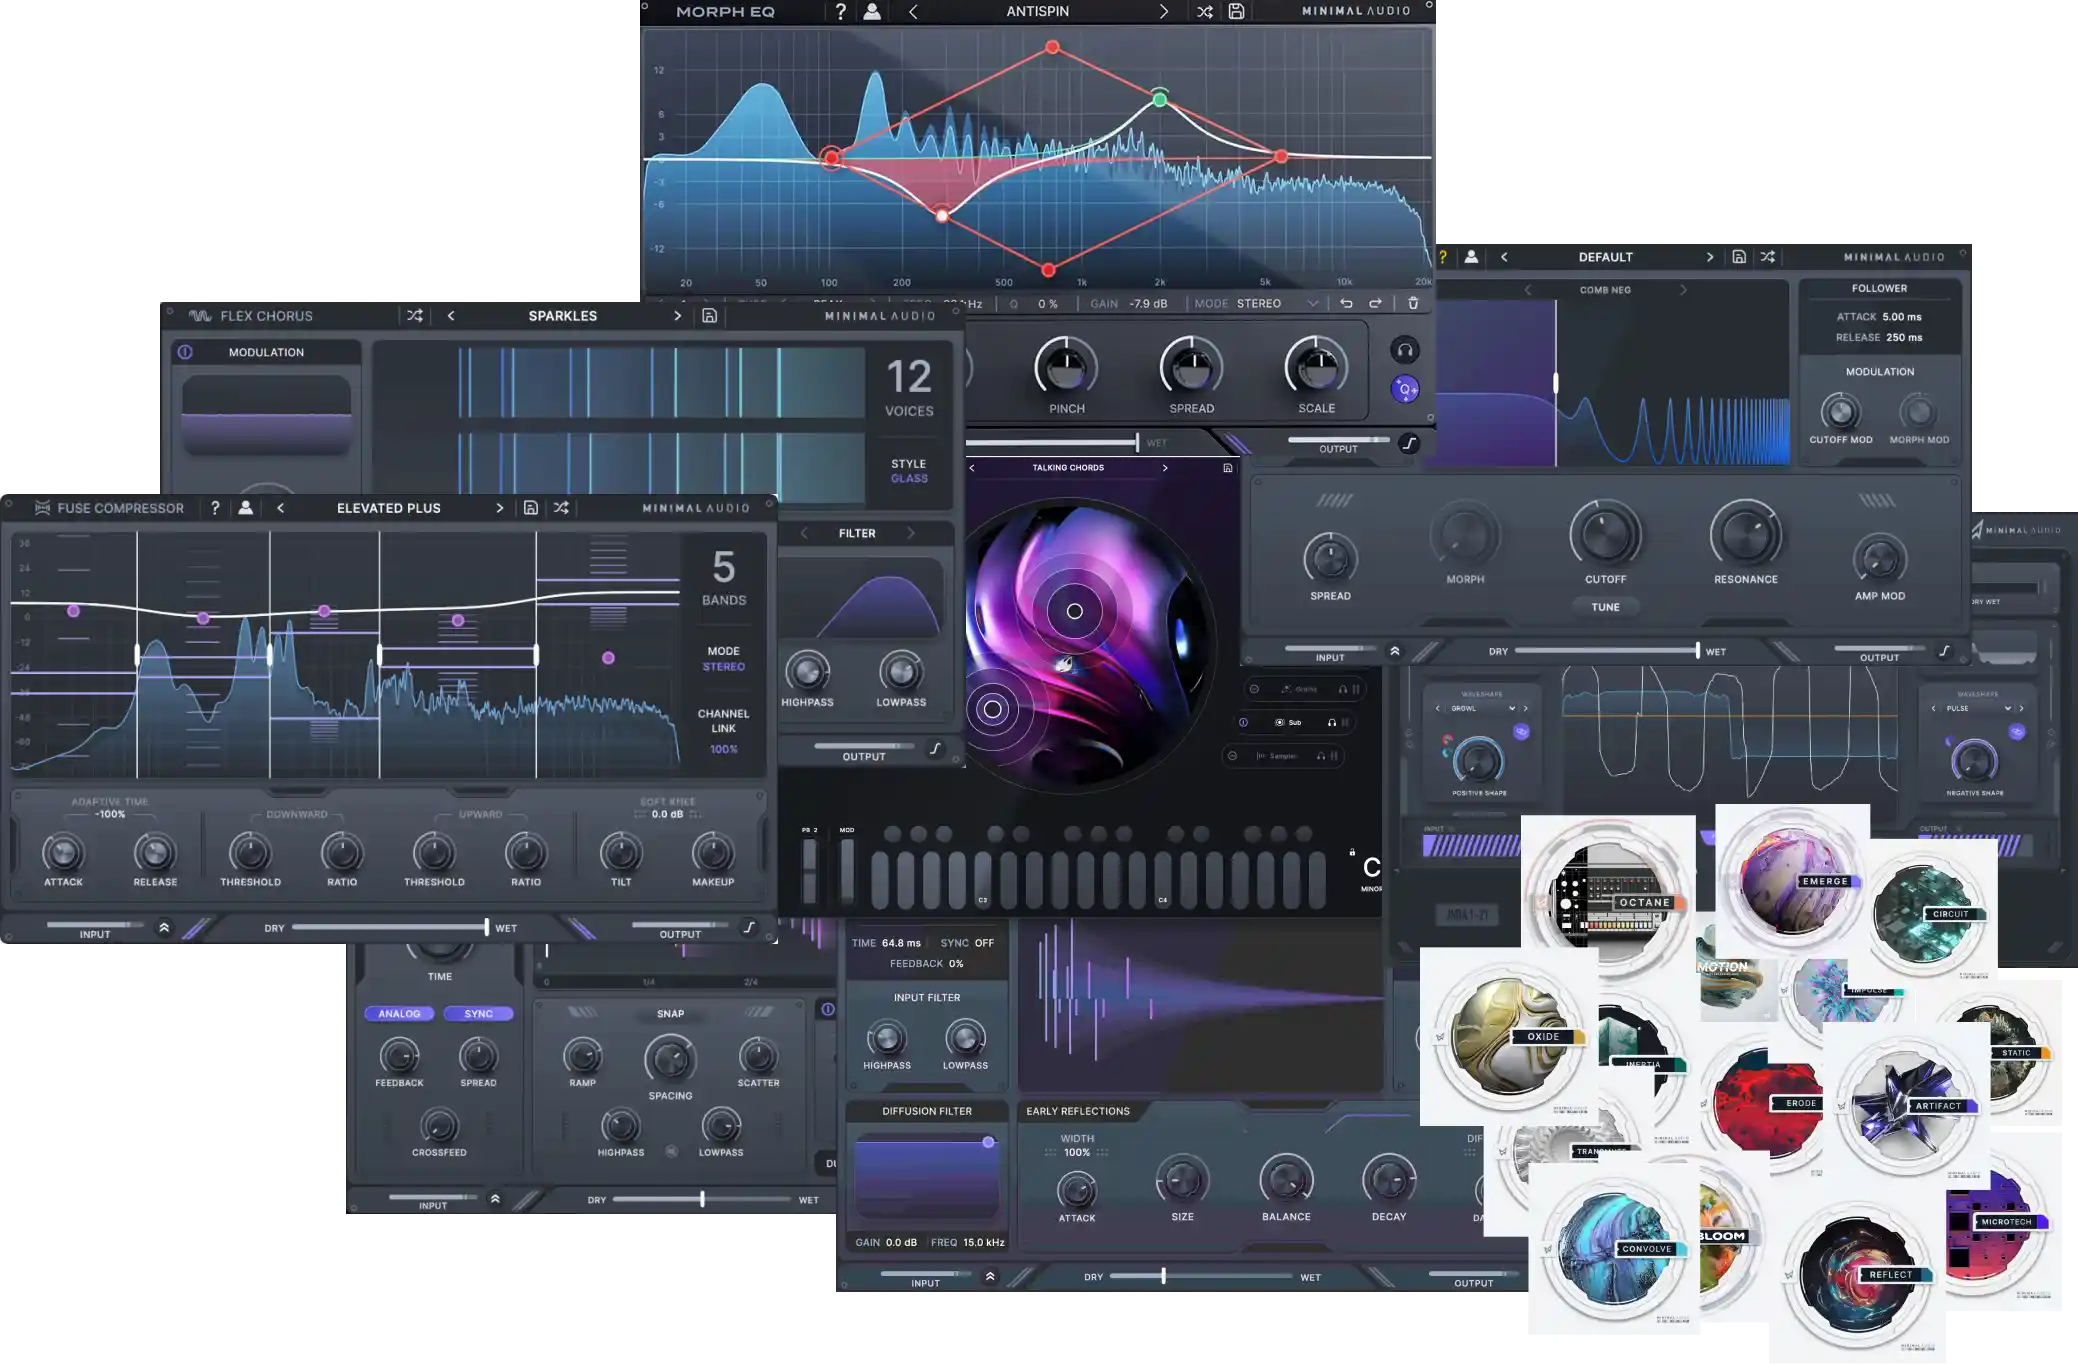Click the save preset icon in Fuse Compressor
This screenshot has width=2078, height=1364.
[x=531, y=507]
